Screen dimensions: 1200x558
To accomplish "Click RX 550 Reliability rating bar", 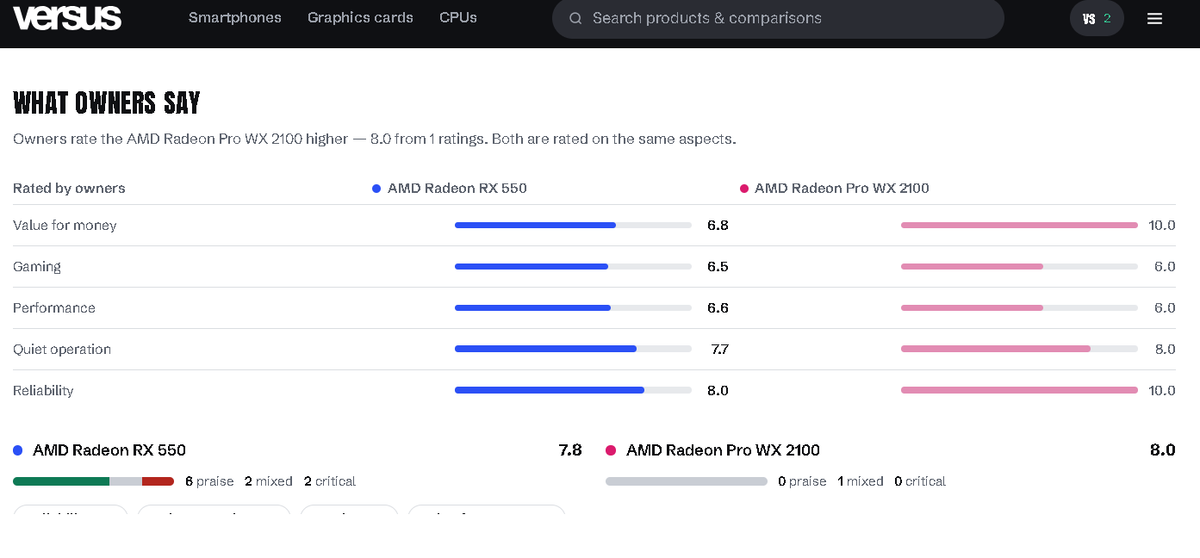I will [x=573, y=390].
